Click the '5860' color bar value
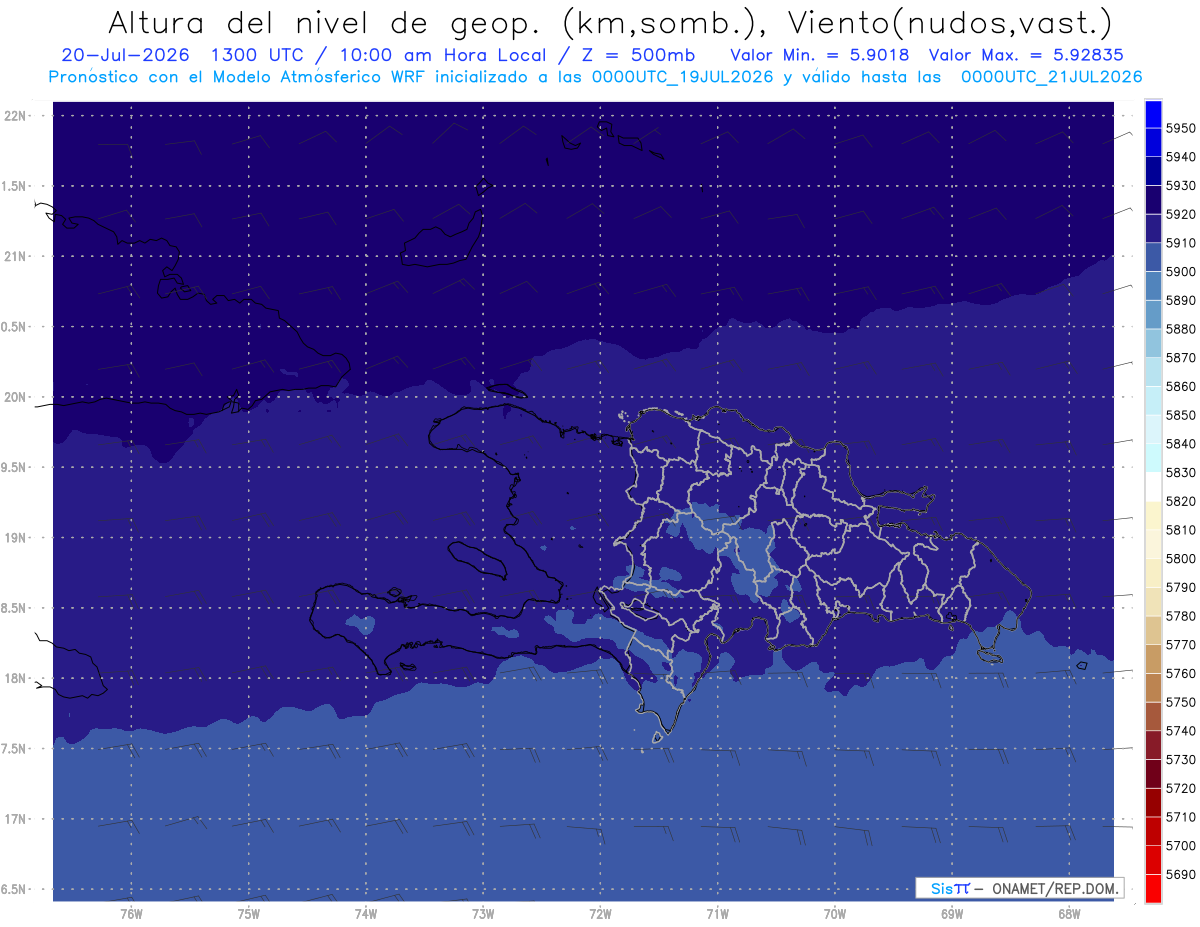This screenshot has height=927, width=1200. 1182,387
